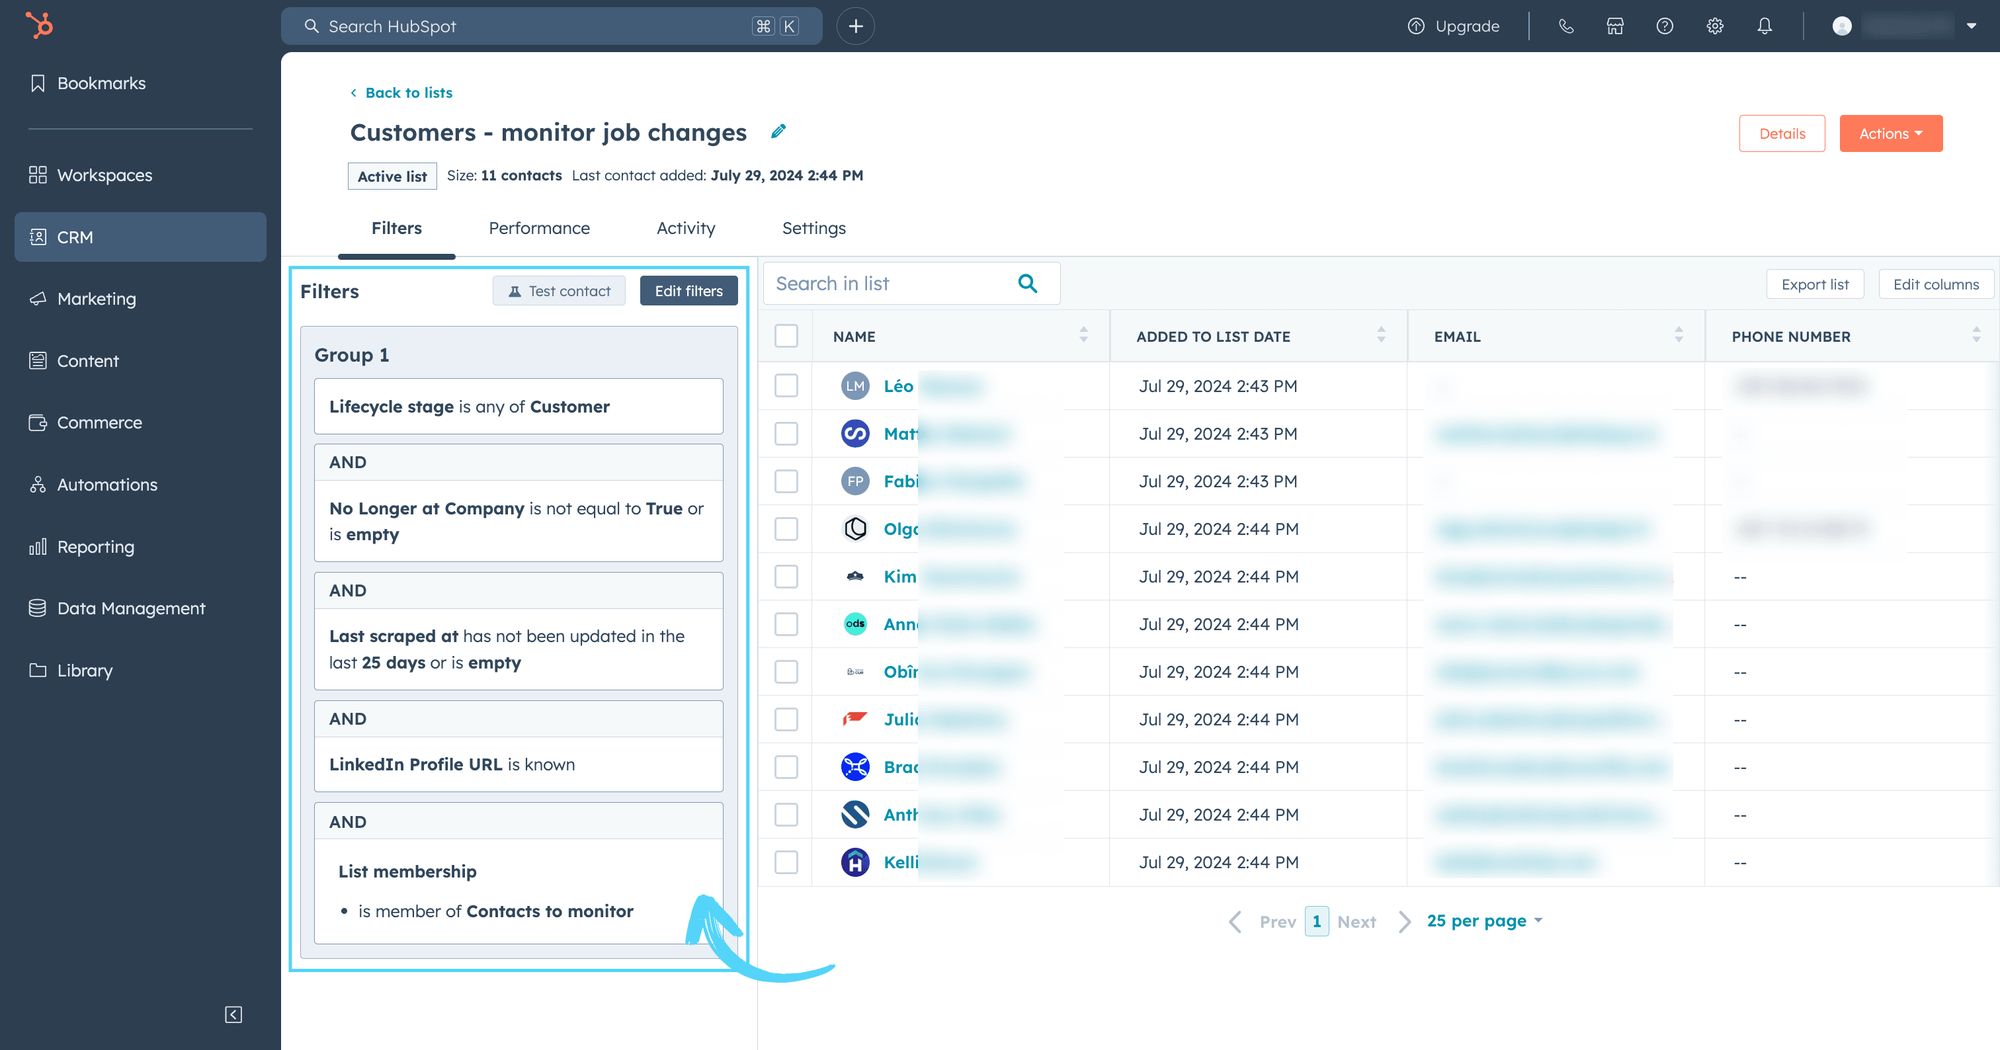Switch to the Activity tab
Screen dimensions: 2000x1050
point(686,228)
